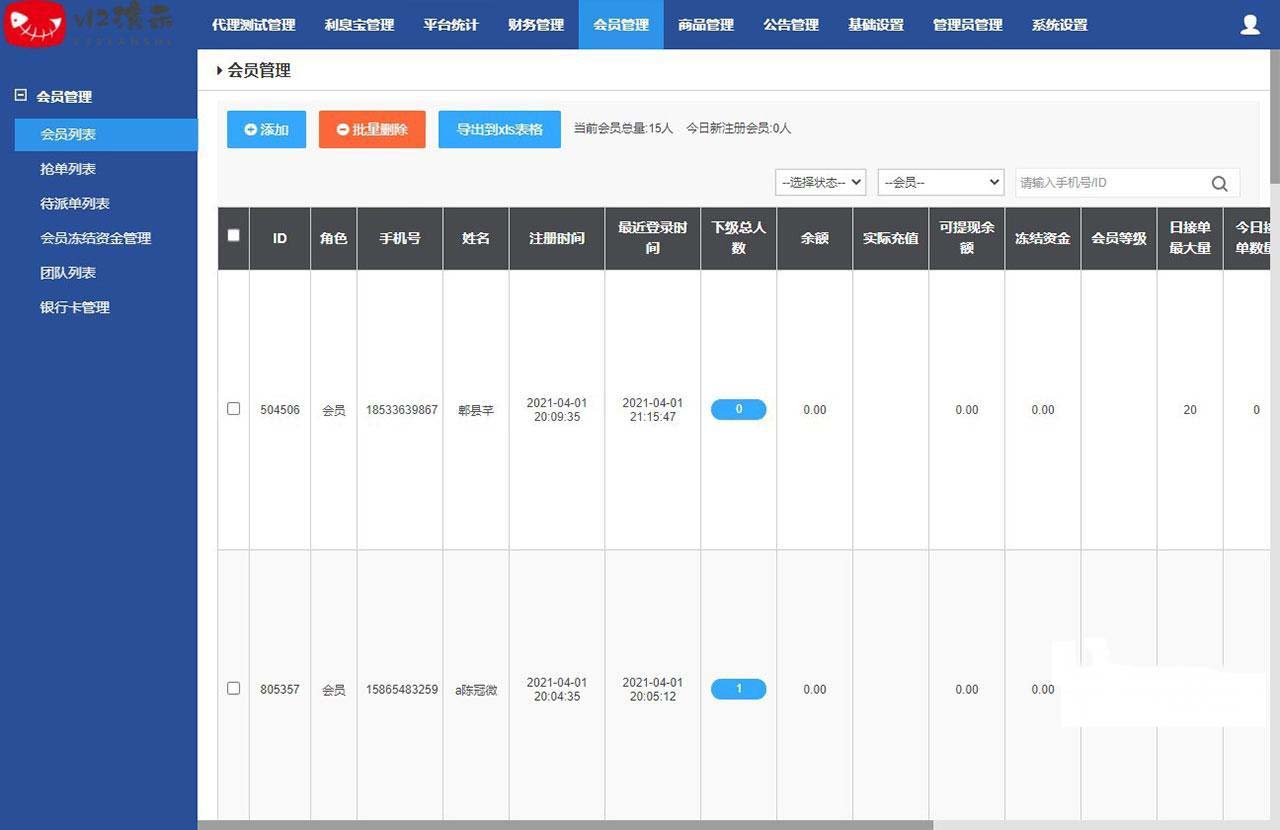Viewport: 1280px width, 830px height.
Task: Click the phone number/ID search field
Action: 1108,183
